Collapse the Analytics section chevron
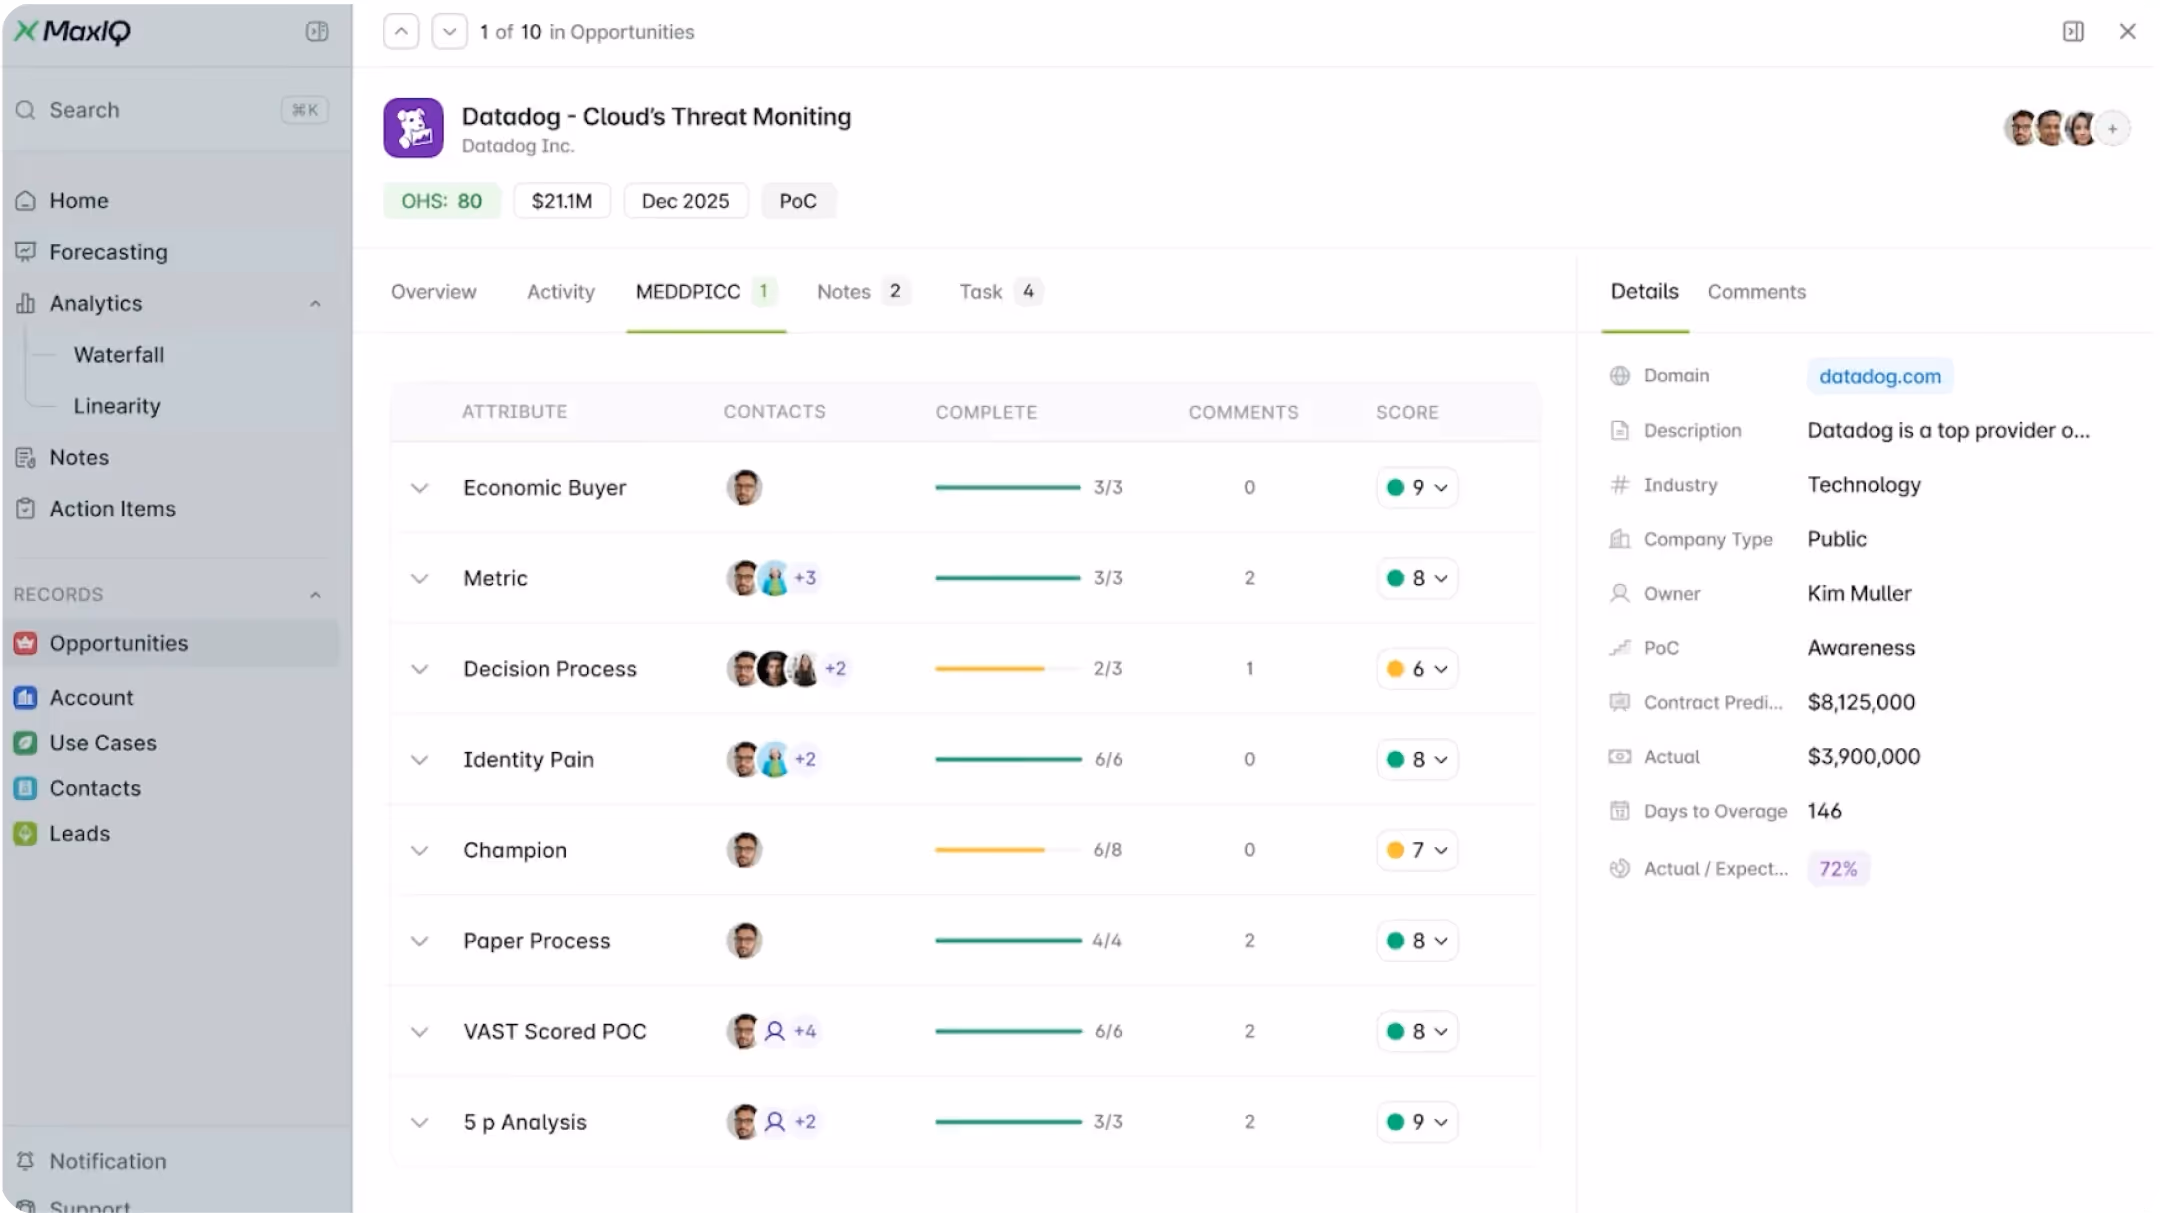This screenshot has height=1213, width=2160. coord(315,304)
